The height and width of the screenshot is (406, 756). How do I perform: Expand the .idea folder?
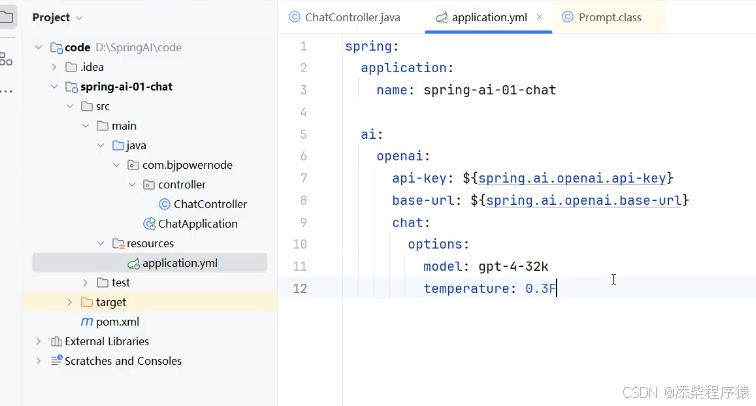[54, 67]
